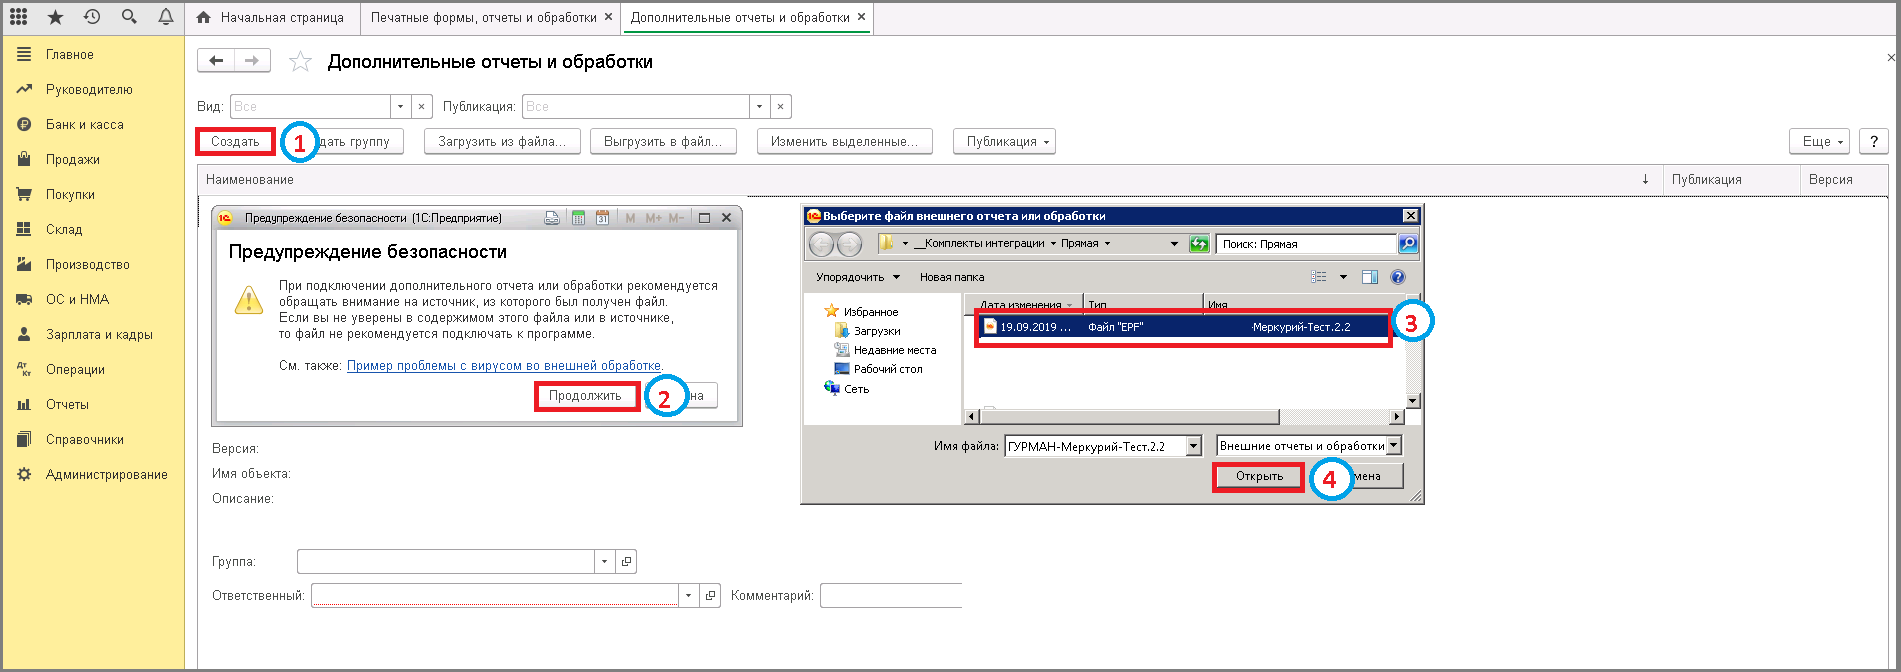Click the Изменить выделенные... button
The width and height of the screenshot is (1901, 672).
tap(845, 142)
